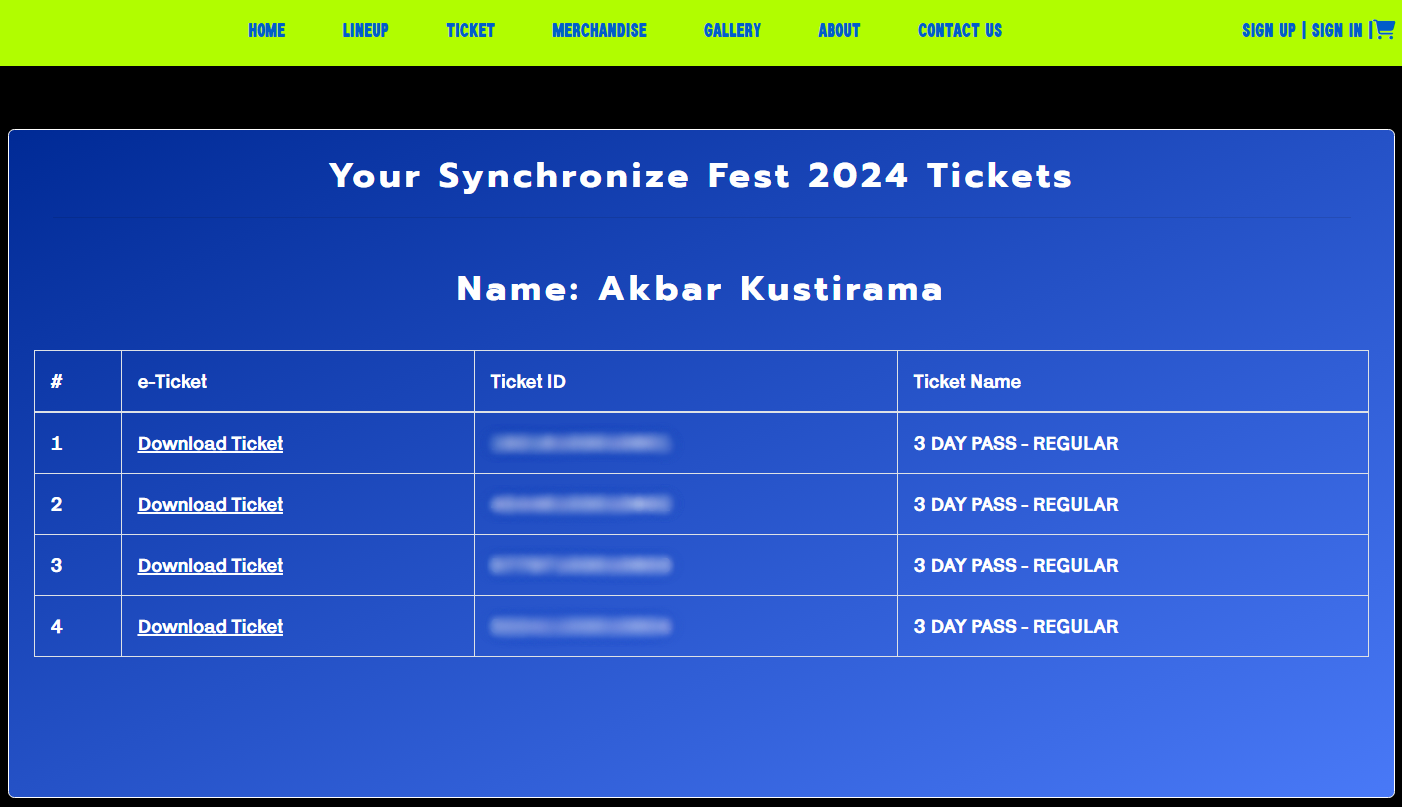Image resolution: width=1402 pixels, height=807 pixels.
Task: Open the shopping cart
Action: (1384, 30)
